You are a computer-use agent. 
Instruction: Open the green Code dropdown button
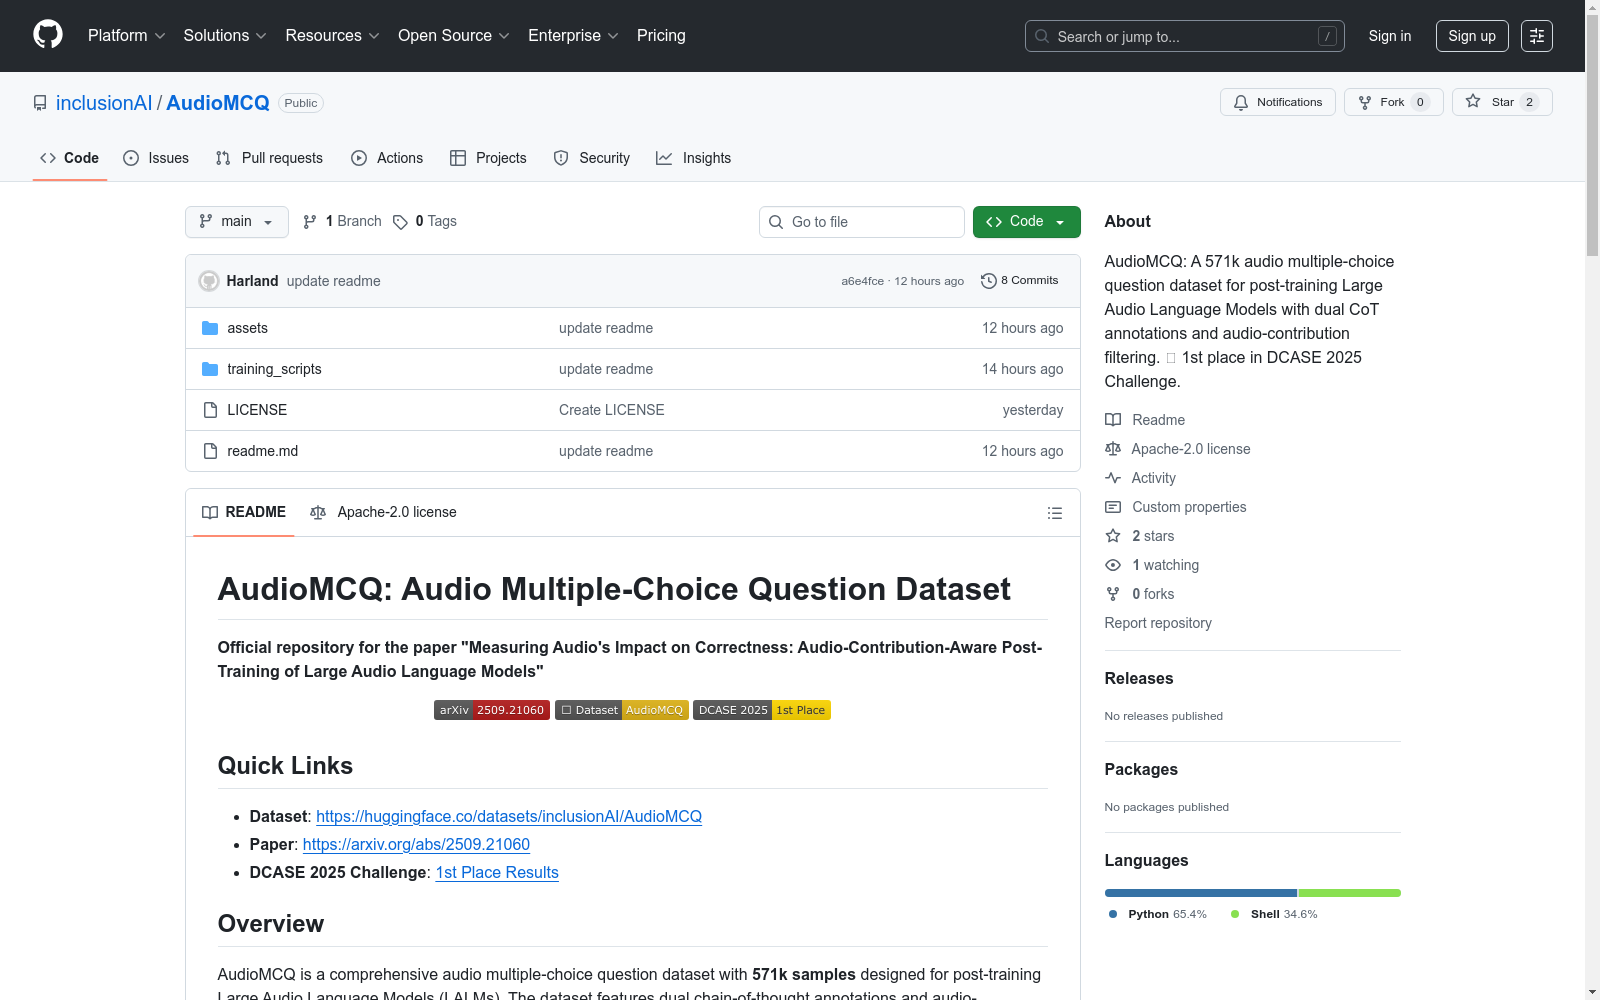pyautogui.click(x=1027, y=222)
